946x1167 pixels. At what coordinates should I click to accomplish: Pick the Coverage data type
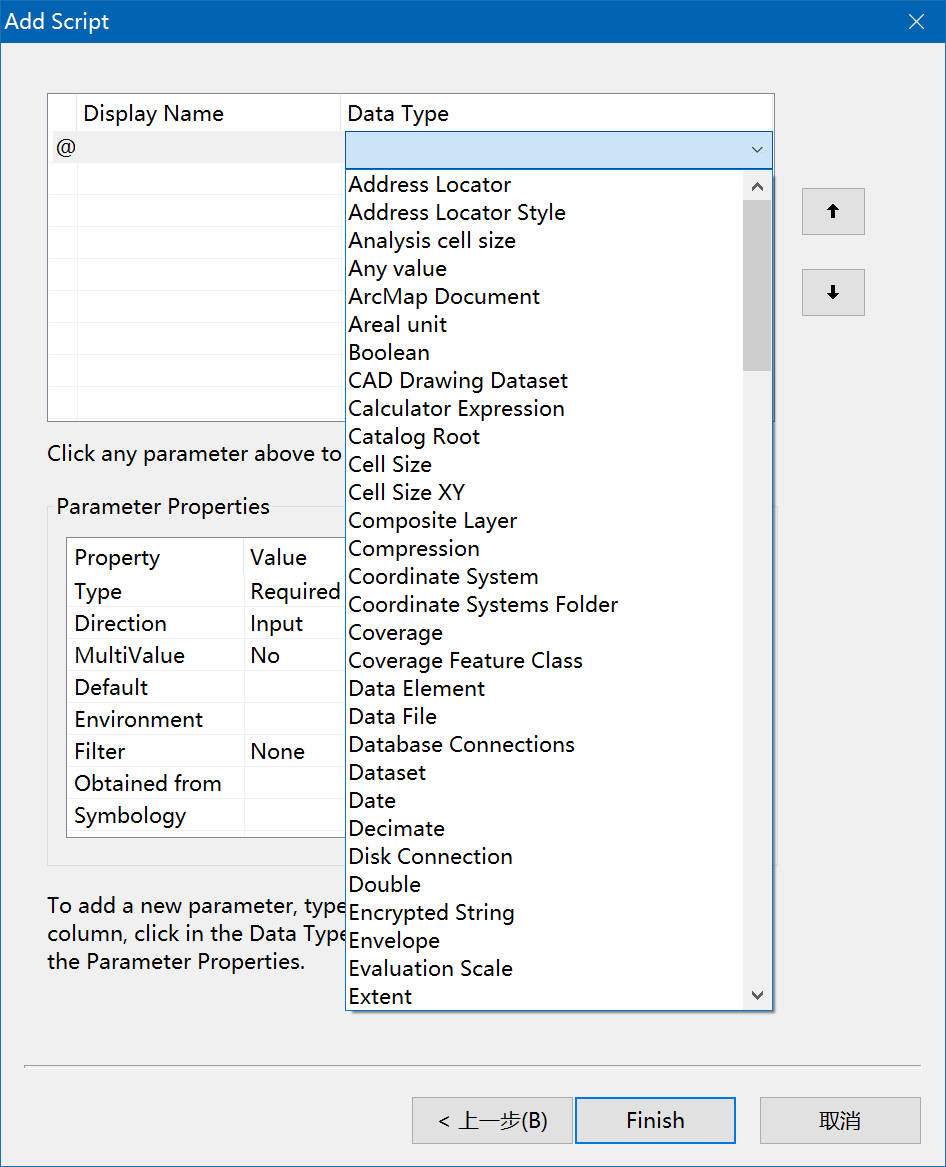pyautogui.click(x=544, y=633)
